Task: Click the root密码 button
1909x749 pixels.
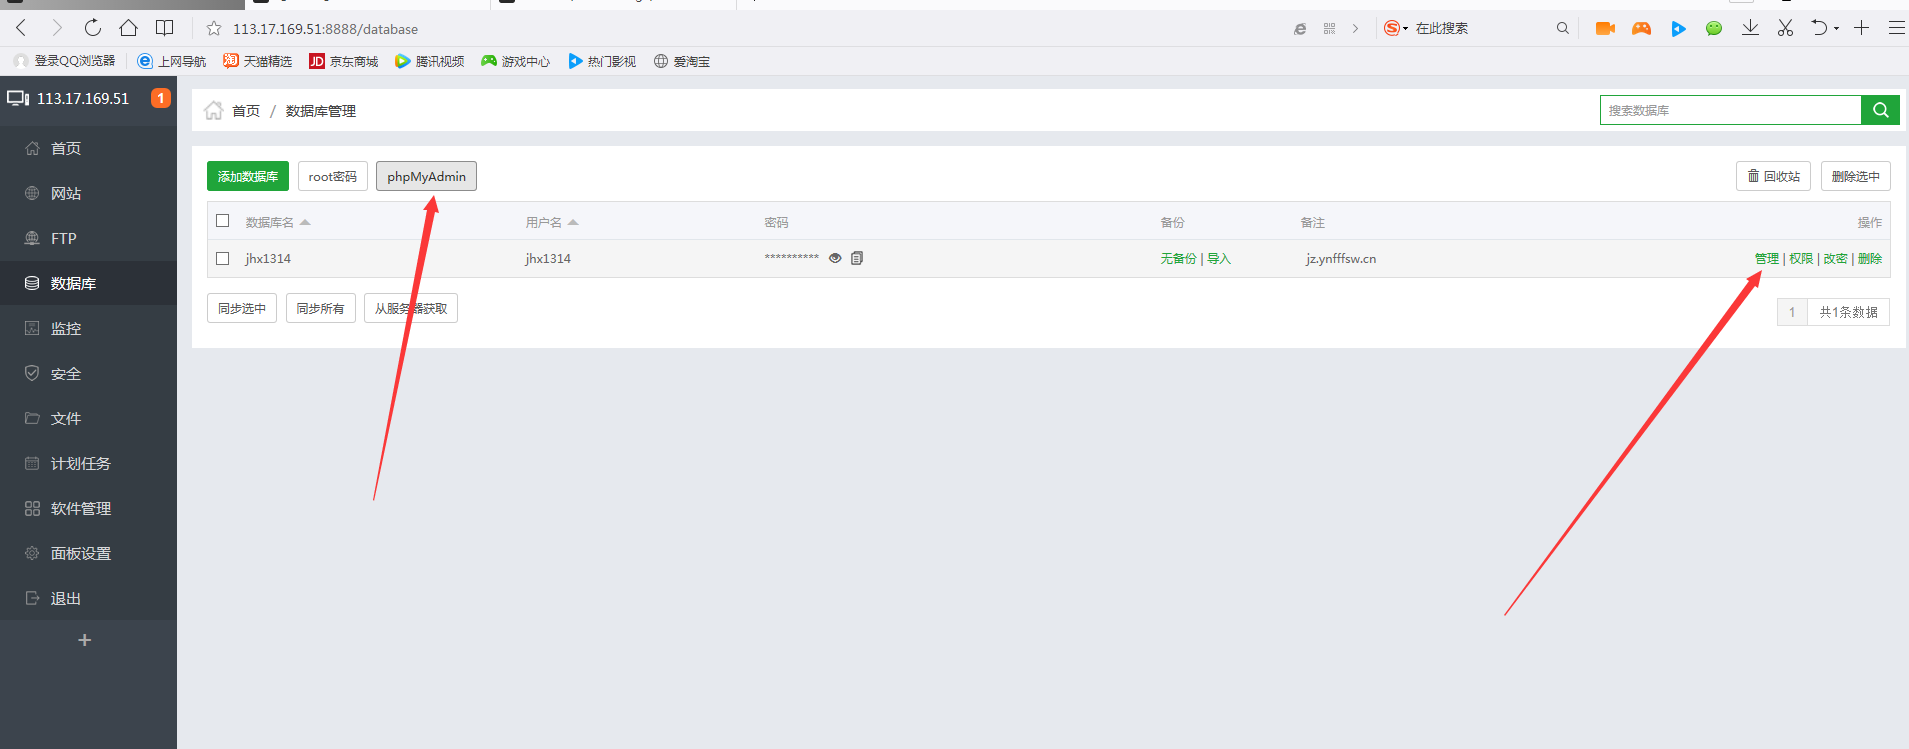Action: click(x=333, y=176)
